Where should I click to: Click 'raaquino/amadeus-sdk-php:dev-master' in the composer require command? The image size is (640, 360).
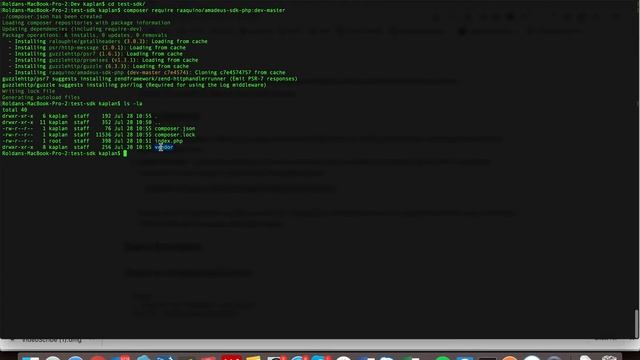[x=231, y=10]
